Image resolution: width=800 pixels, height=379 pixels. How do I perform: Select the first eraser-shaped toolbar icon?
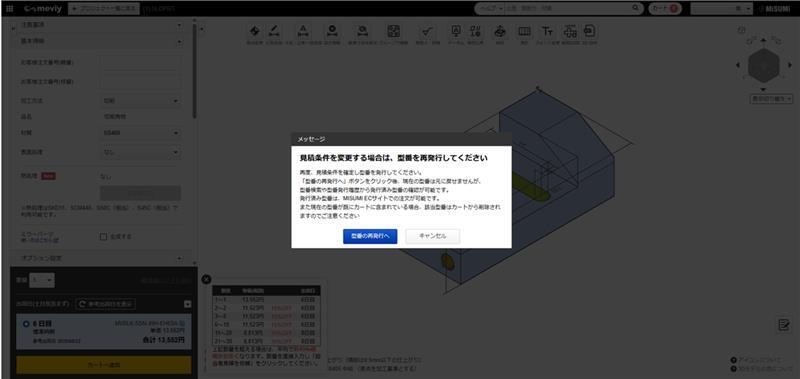tap(254, 32)
